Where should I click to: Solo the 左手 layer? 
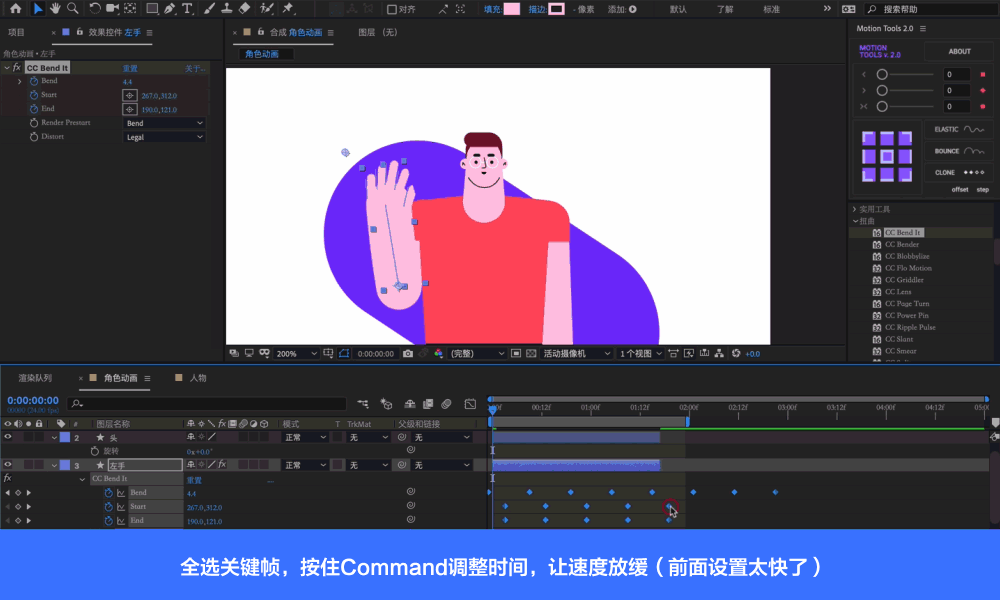tap(27, 465)
